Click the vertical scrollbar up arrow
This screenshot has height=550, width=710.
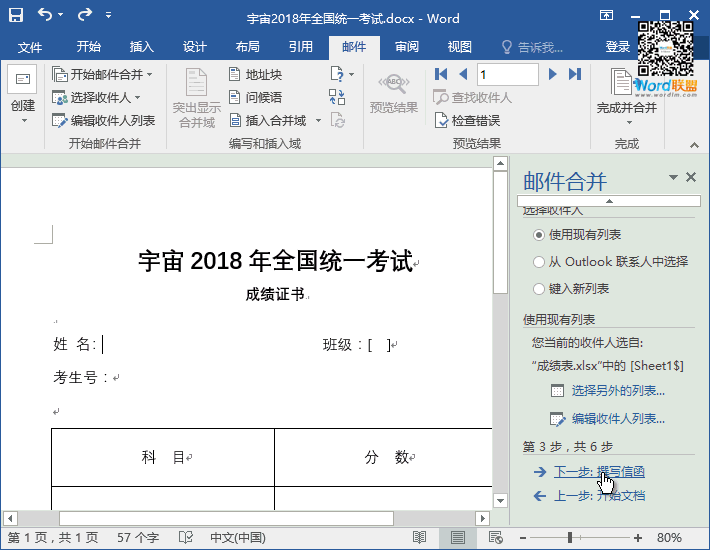pos(500,163)
